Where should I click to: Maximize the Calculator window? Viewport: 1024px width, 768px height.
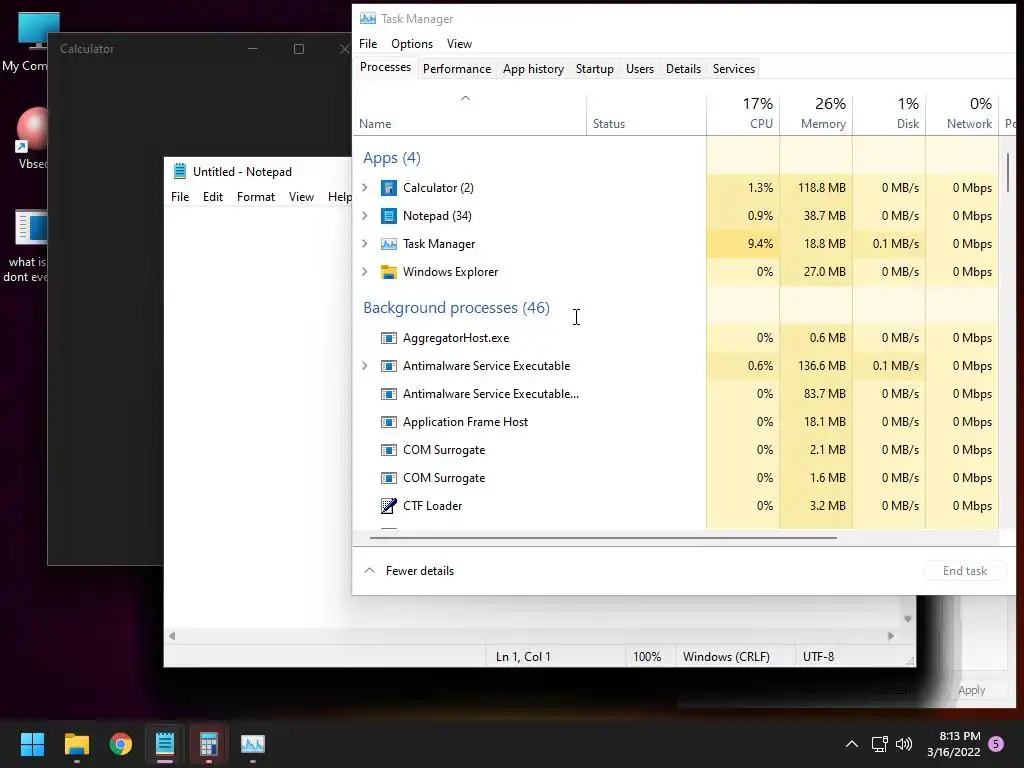(x=298, y=49)
